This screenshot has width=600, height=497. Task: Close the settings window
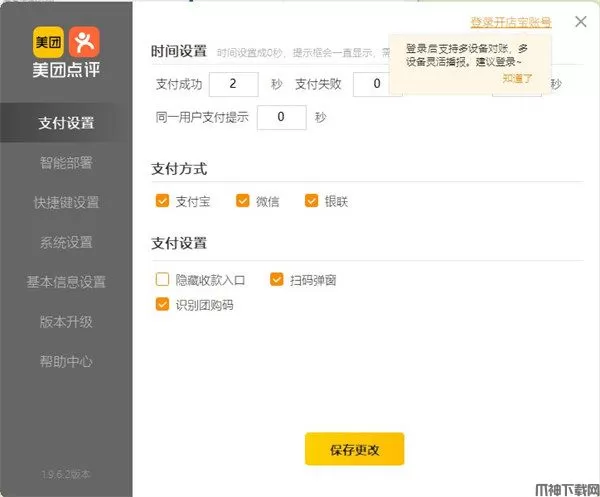coord(581,21)
